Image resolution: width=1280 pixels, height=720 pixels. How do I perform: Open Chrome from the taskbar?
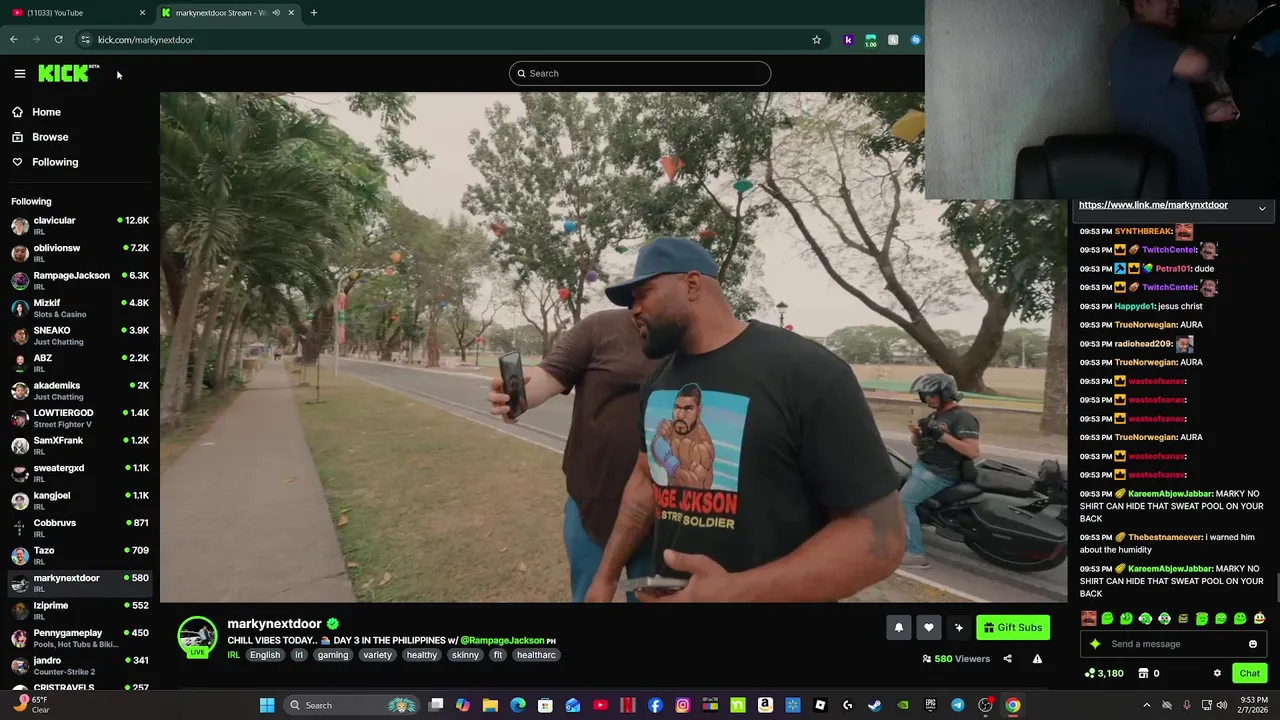pyautogui.click(x=1012, y=705)
